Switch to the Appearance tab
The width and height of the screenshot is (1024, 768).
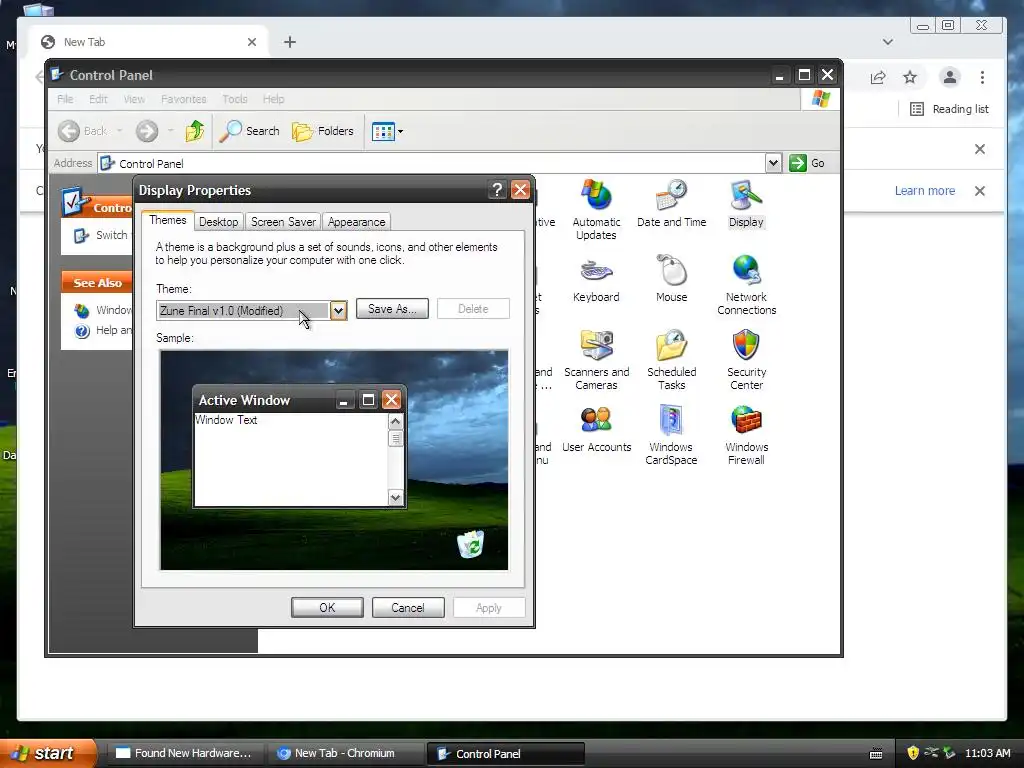(357, 222)
